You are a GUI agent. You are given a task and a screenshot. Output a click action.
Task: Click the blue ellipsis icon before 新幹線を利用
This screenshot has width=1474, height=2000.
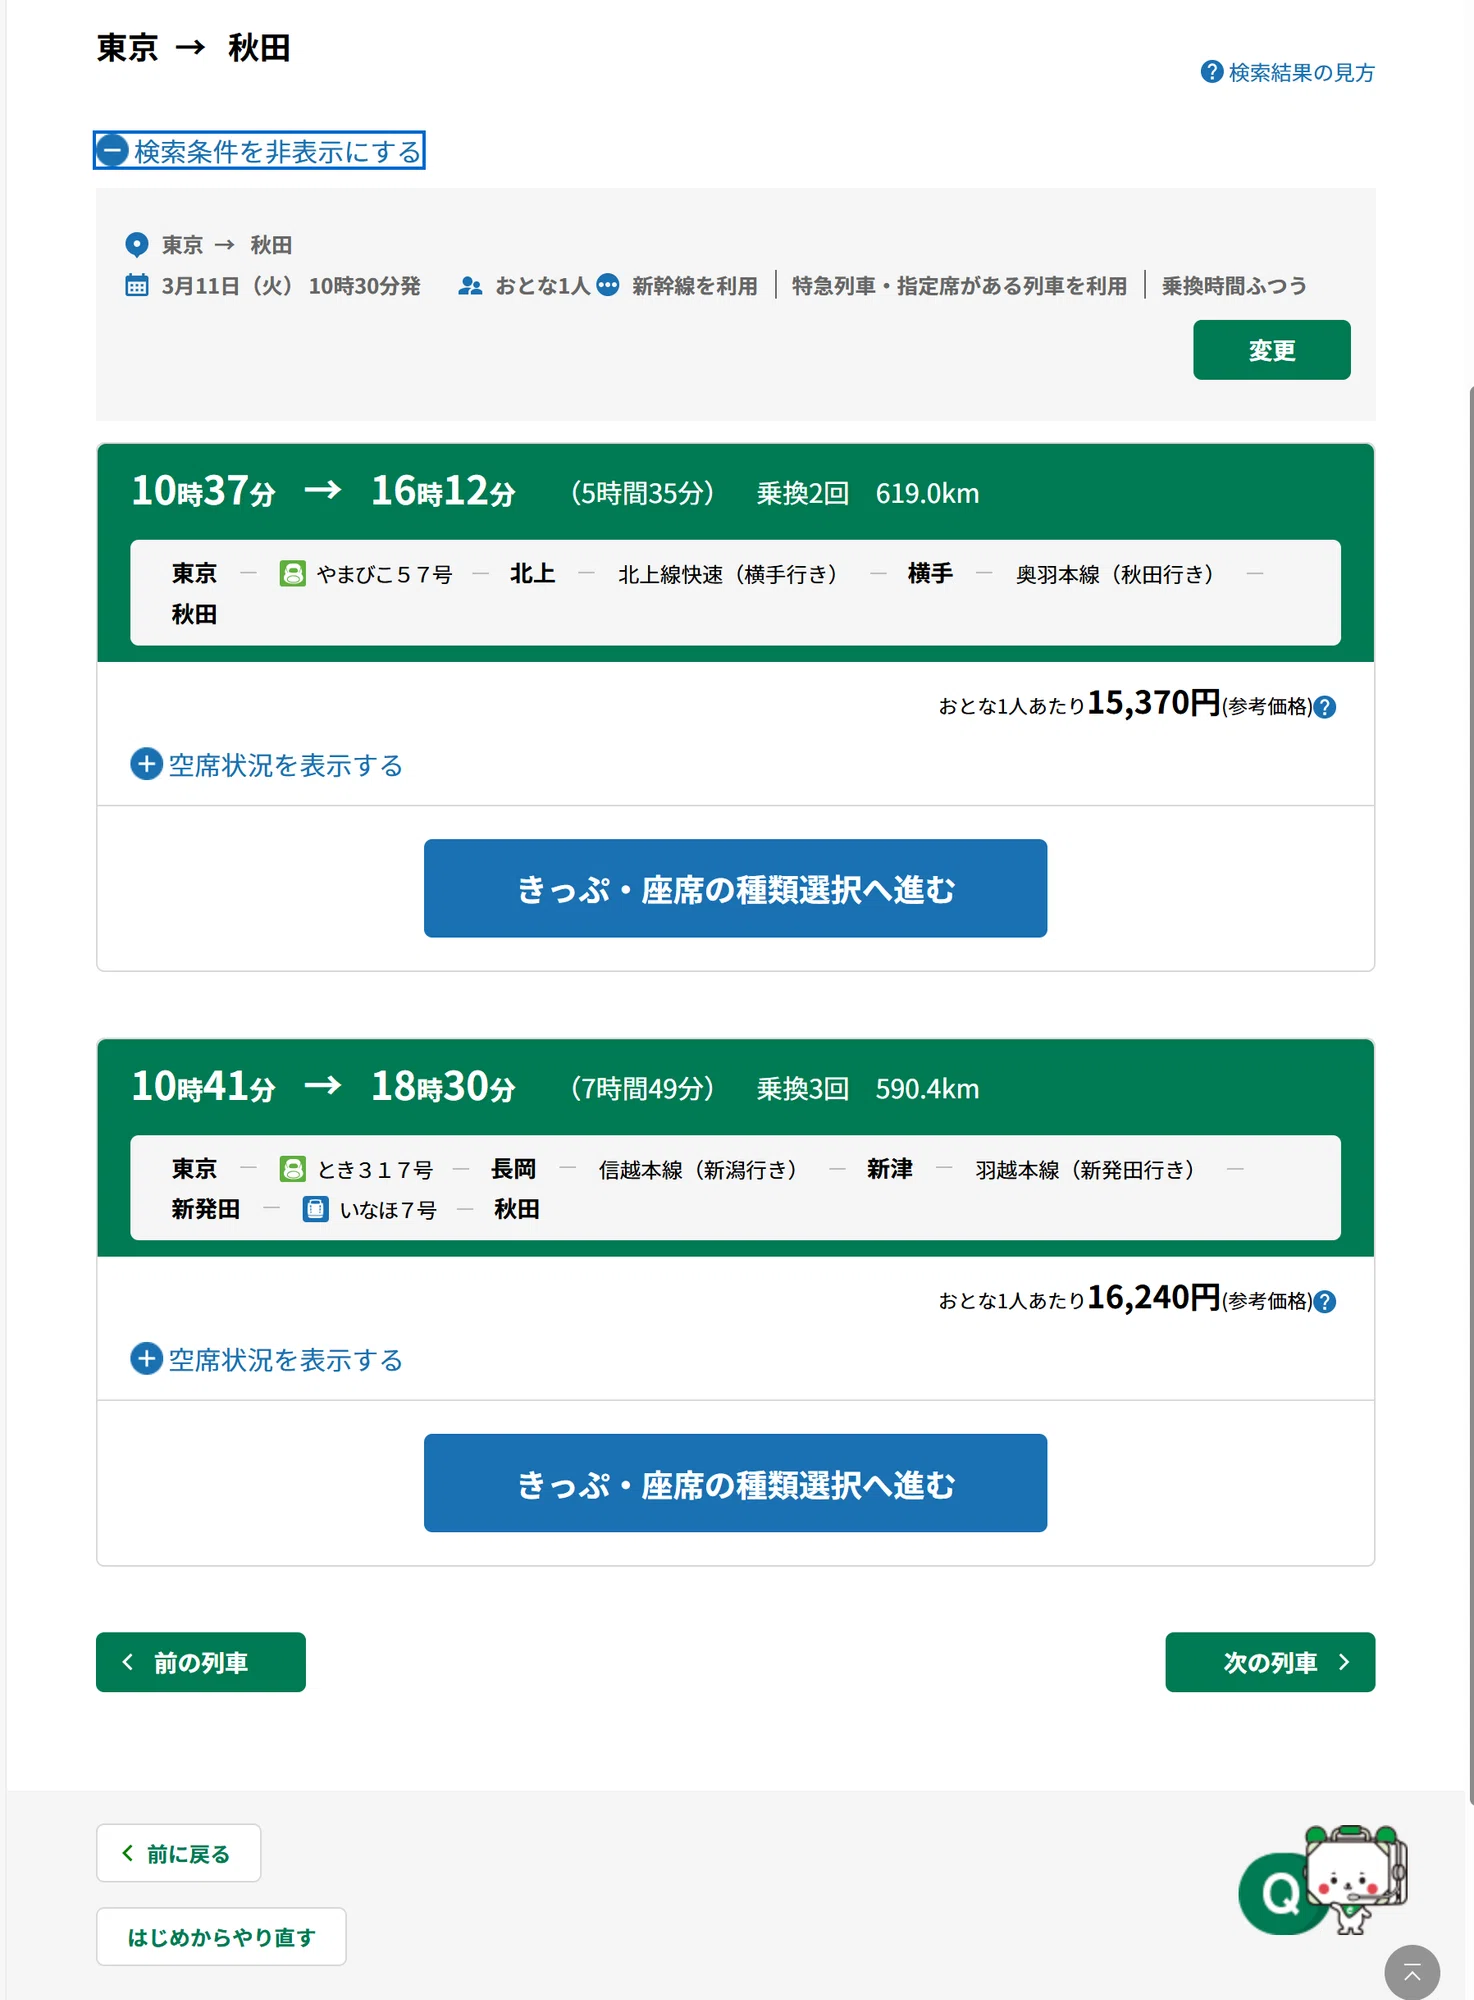(x=608, y=285)
